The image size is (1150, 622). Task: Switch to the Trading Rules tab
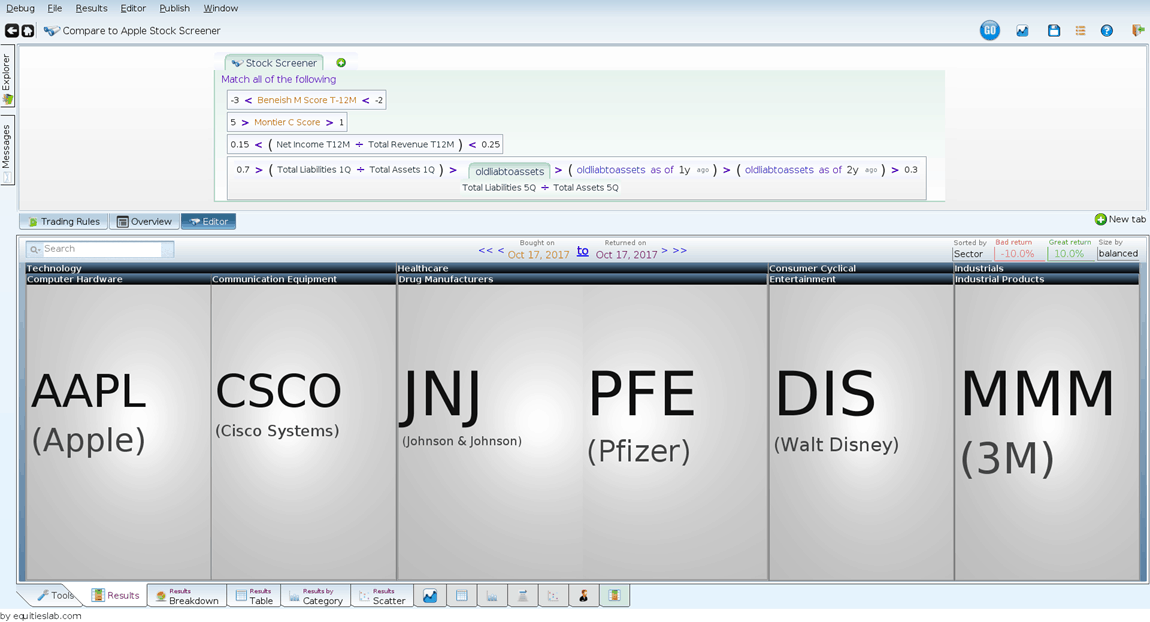click(63, 222)
